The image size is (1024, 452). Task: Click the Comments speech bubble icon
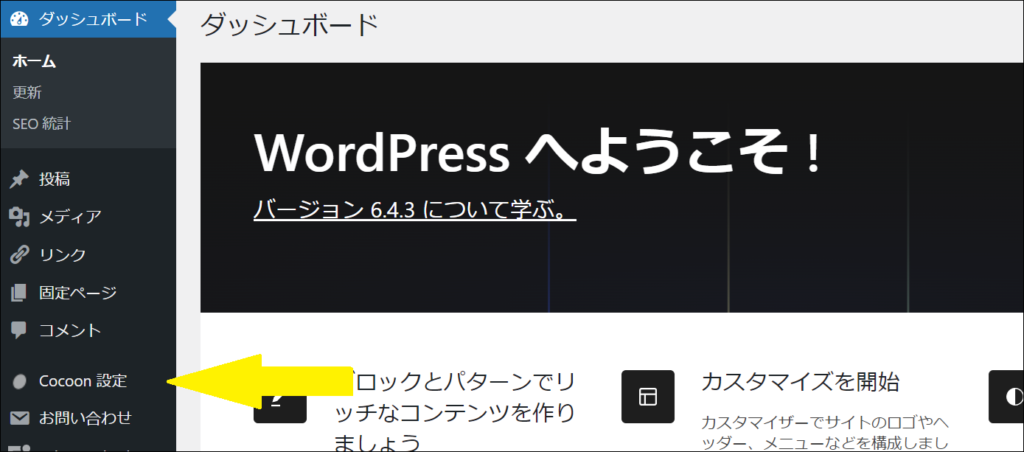click(20, 330)
